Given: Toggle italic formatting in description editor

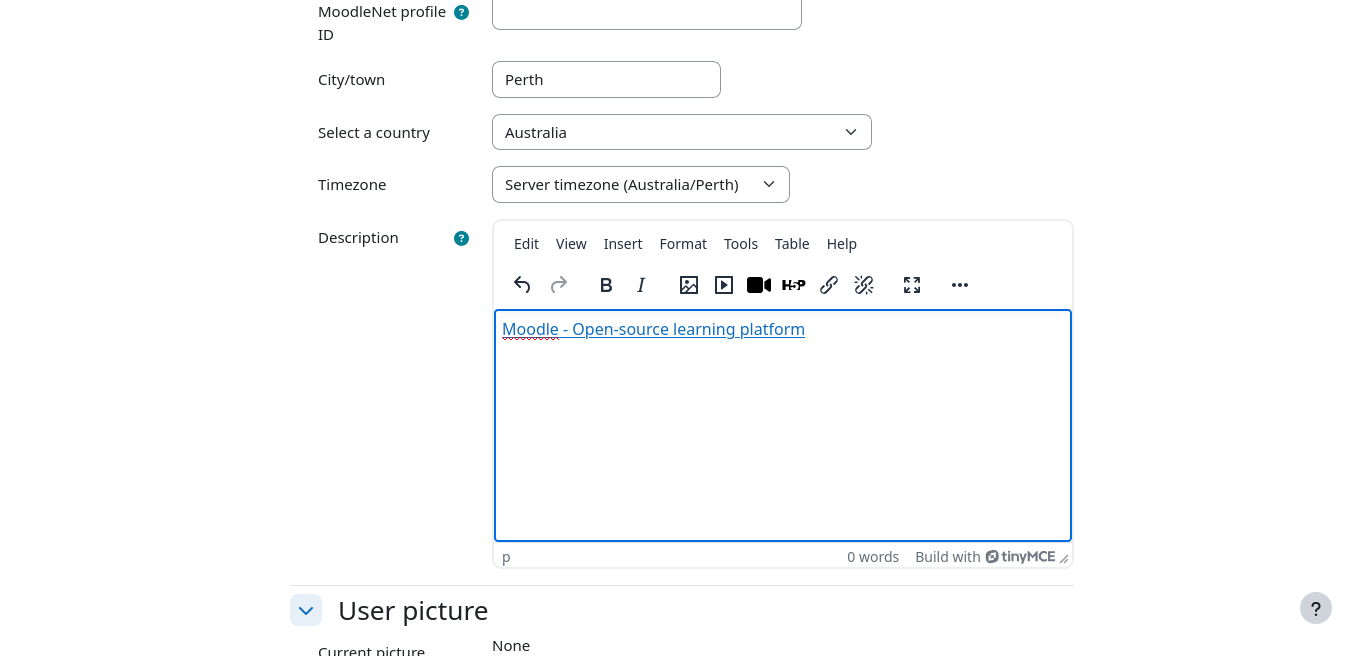Looking at the screenshot, I should (x=642, y=285).
